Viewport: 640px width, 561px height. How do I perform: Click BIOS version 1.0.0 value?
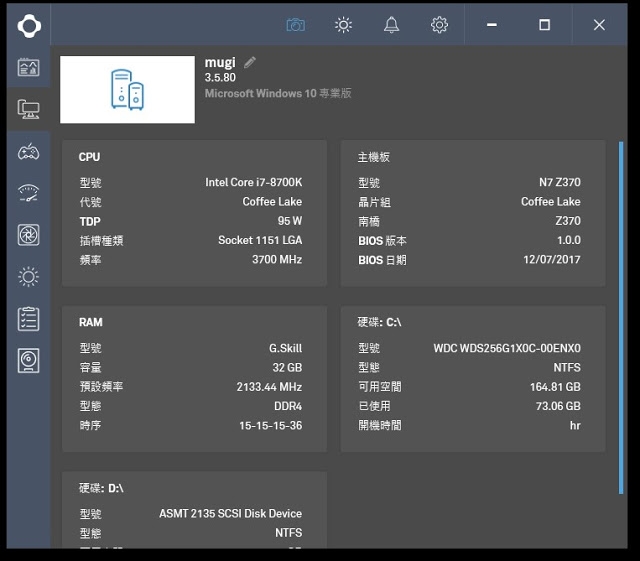pos(569,240)
